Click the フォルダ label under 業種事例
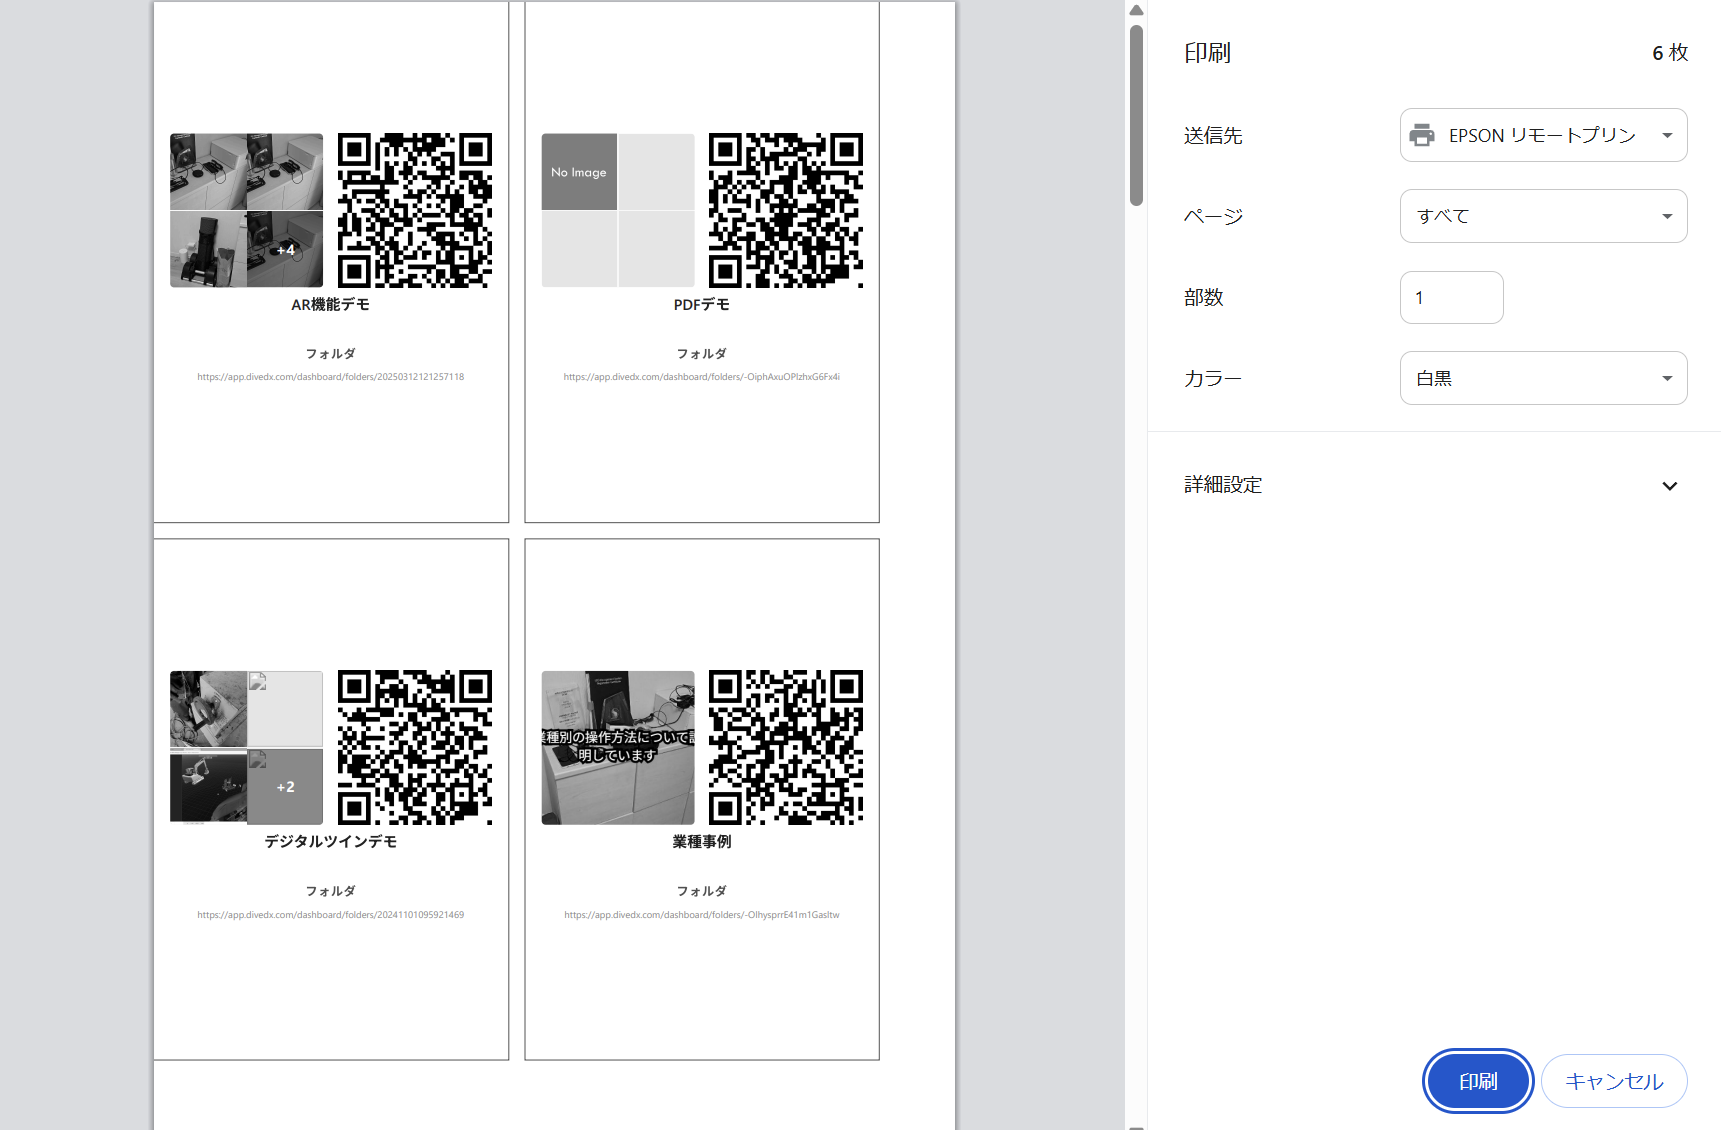 click(702, 891)
